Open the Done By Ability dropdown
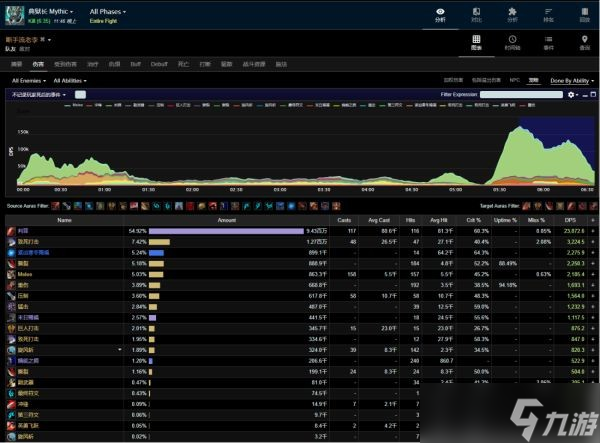This screenshot has height=443, width=600. coord(570,80)
